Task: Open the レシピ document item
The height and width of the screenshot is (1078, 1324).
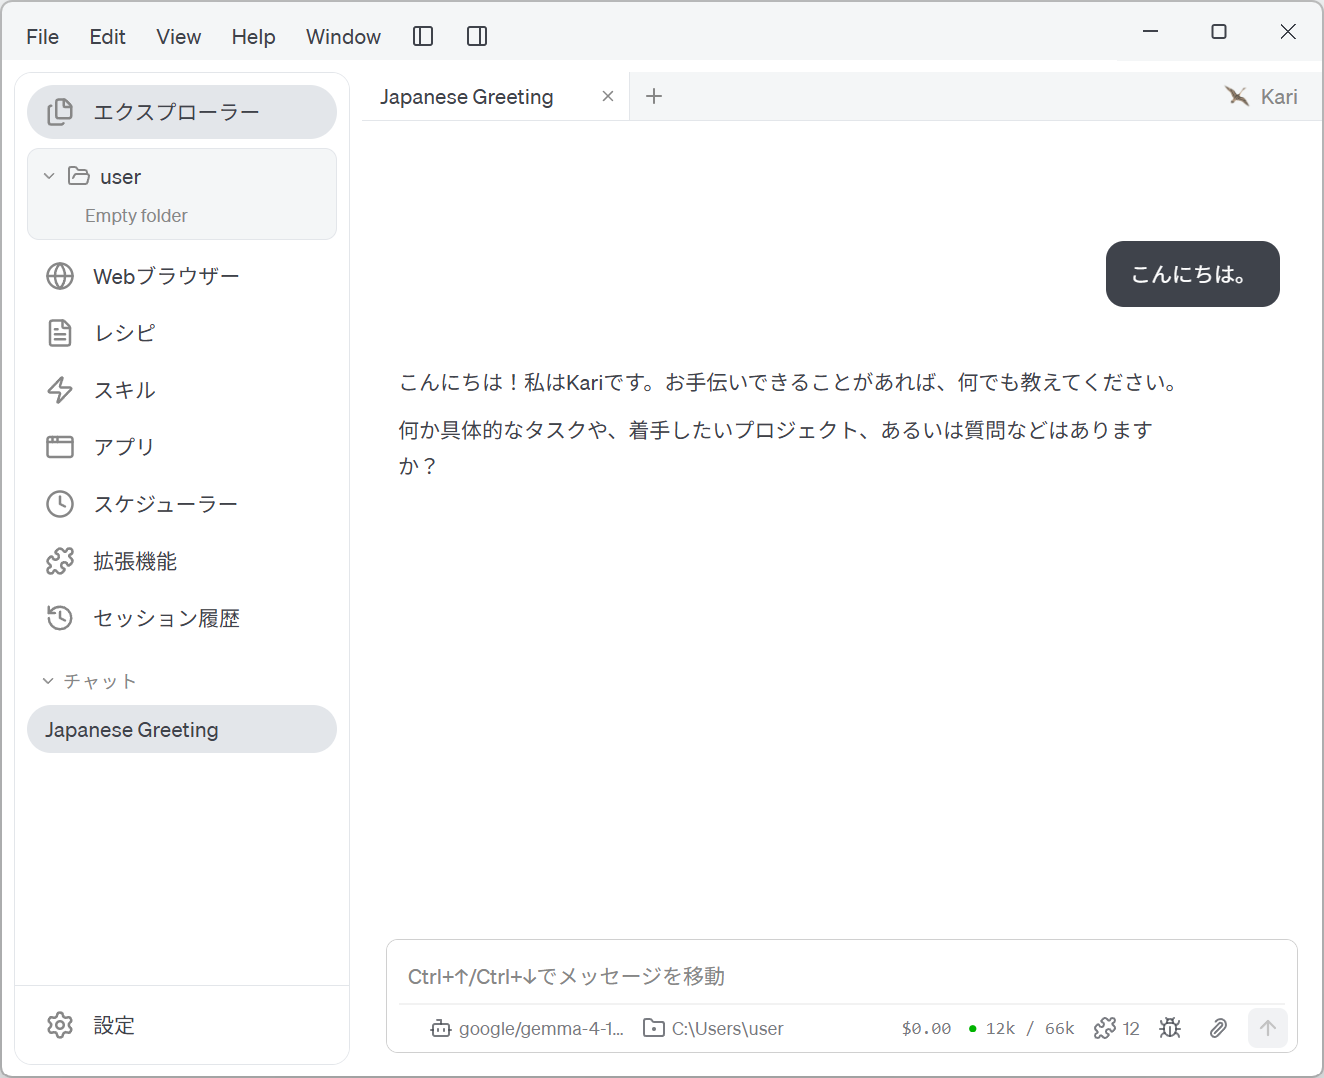Action: (x=182, y=333)
